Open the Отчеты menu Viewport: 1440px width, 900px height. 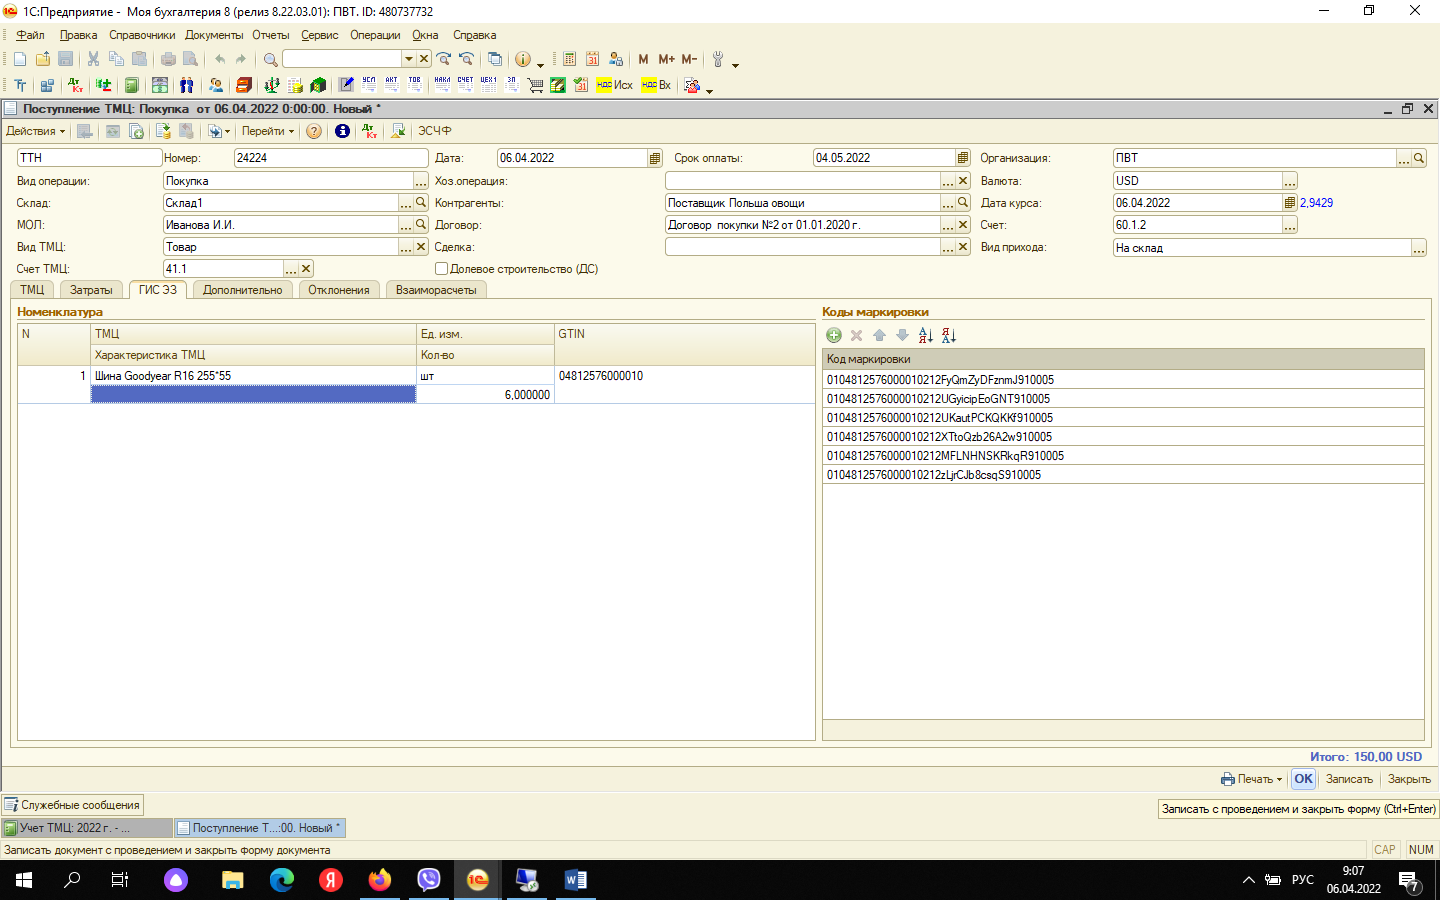click(270, 35)
